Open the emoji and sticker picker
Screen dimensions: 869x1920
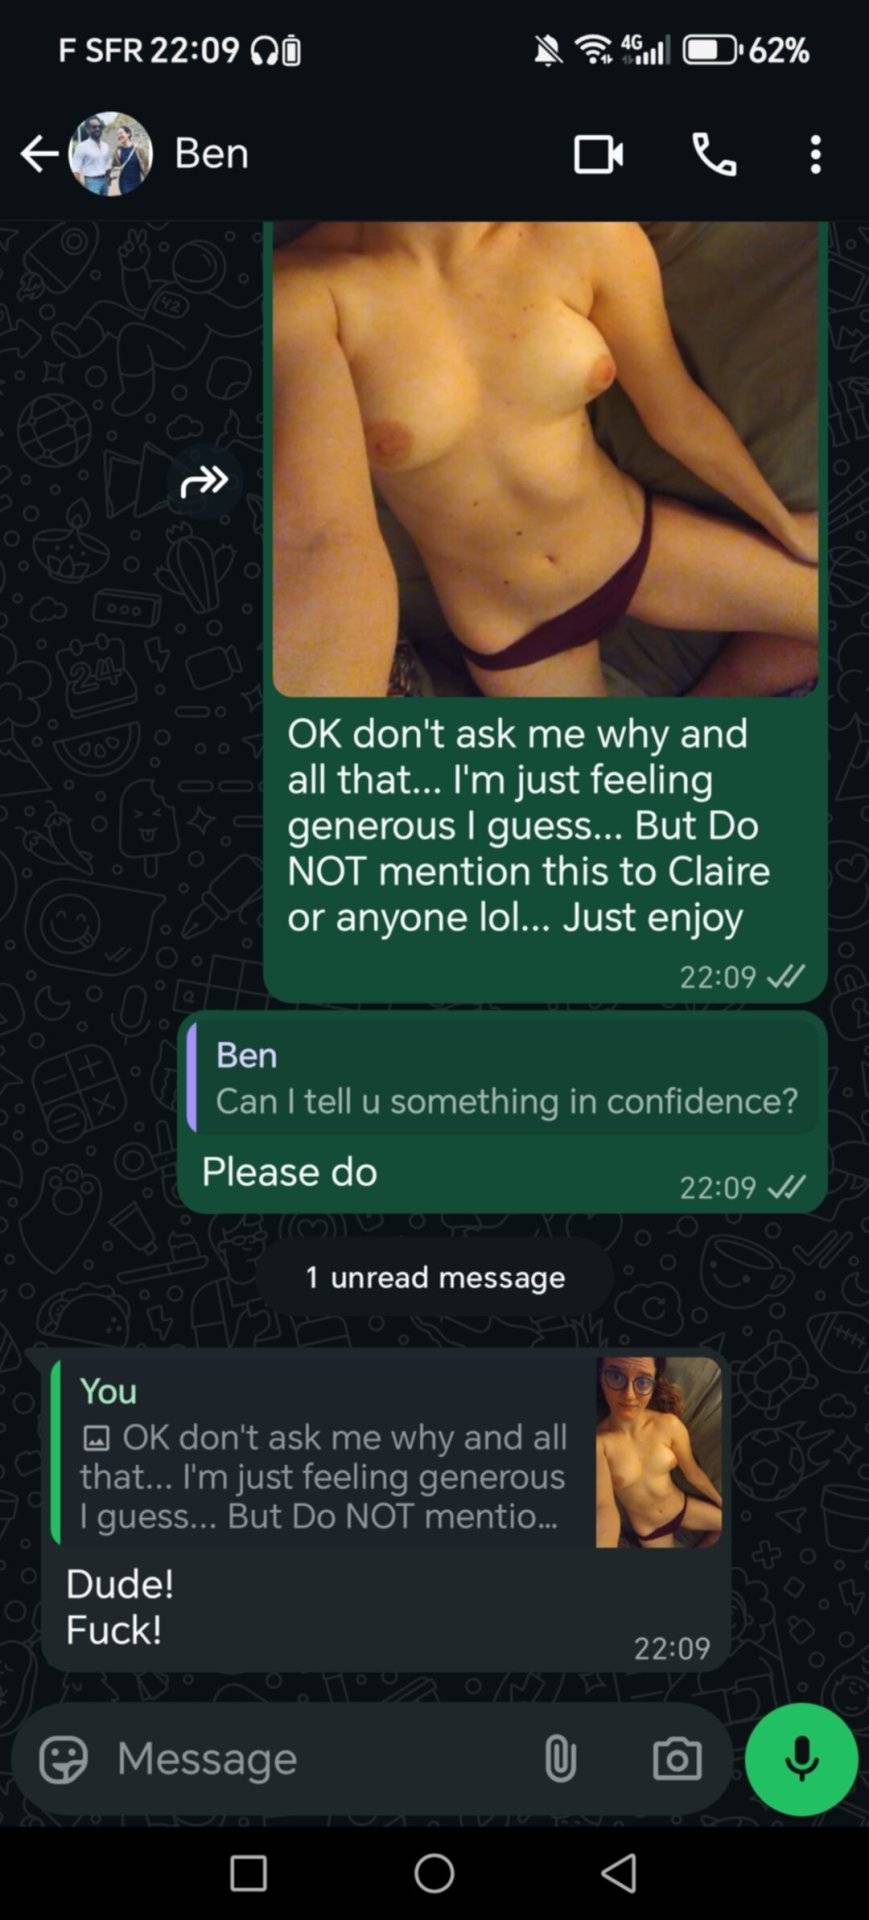(x=63, y=1759)
